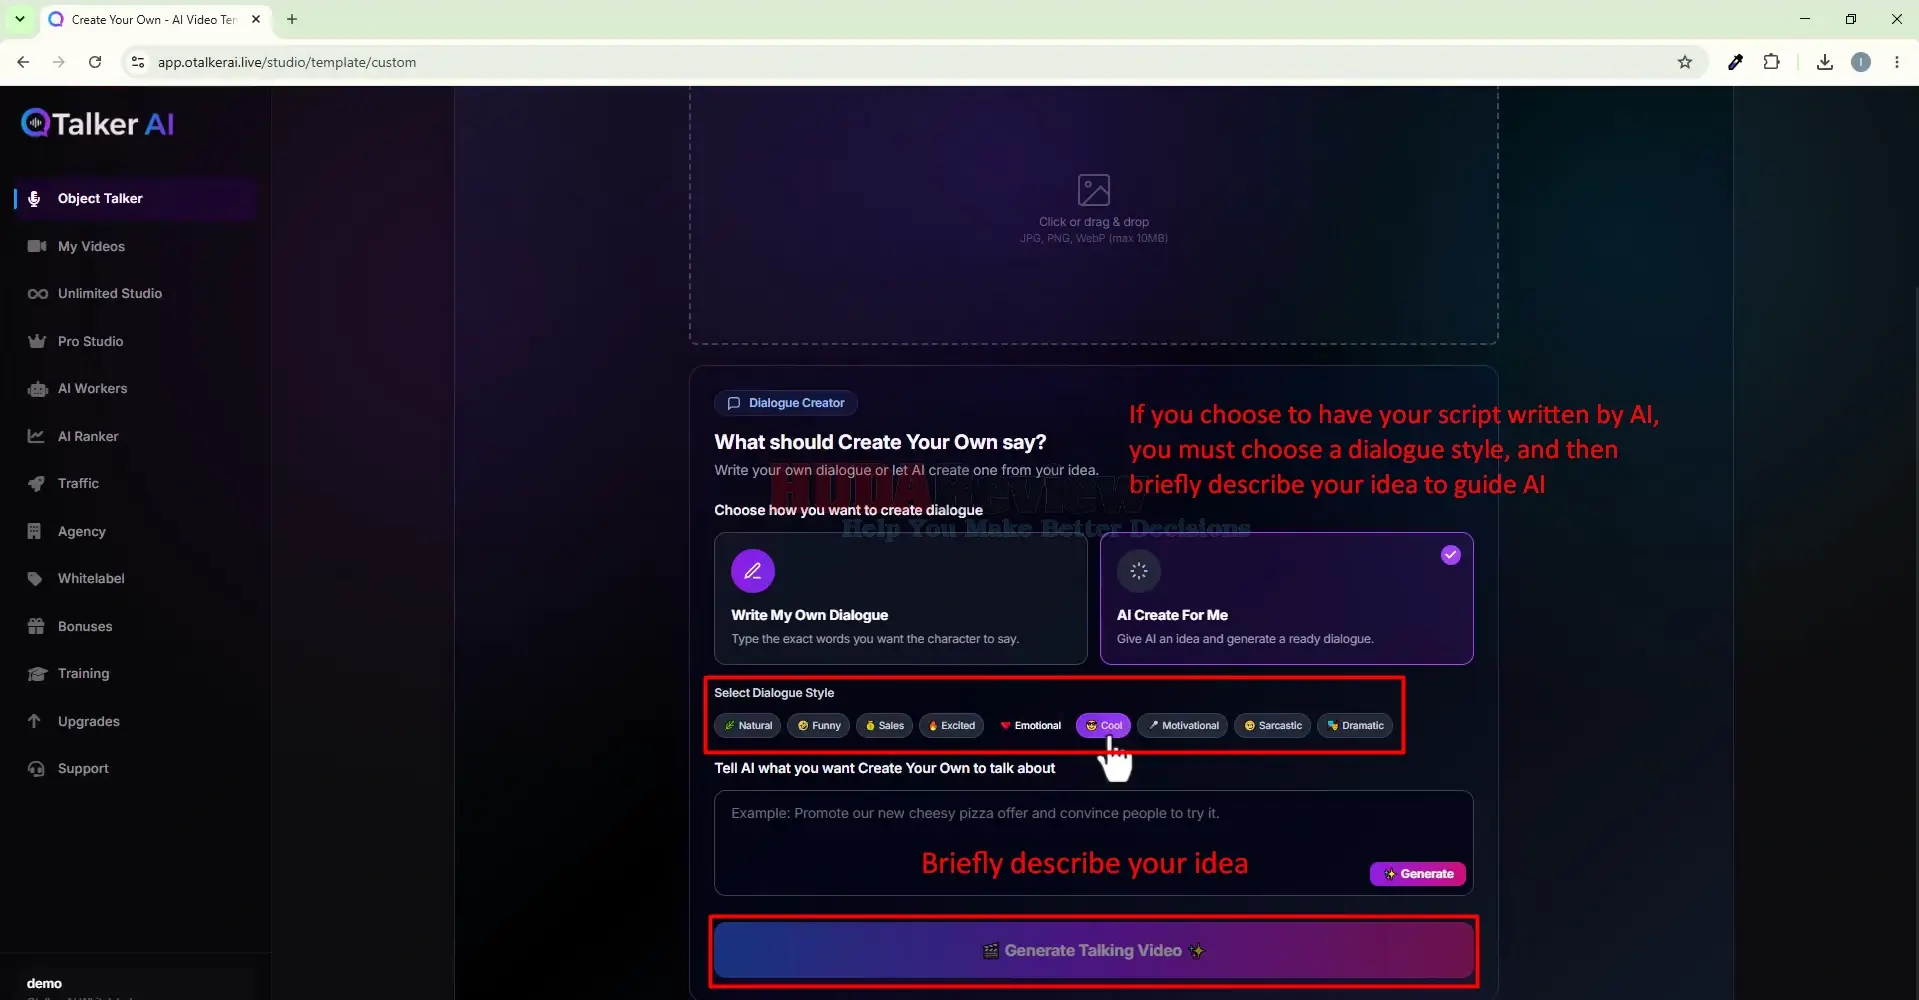Click the Agency building icon
This screenshot has height=1000, width=1919.
(x=35, y=531)
